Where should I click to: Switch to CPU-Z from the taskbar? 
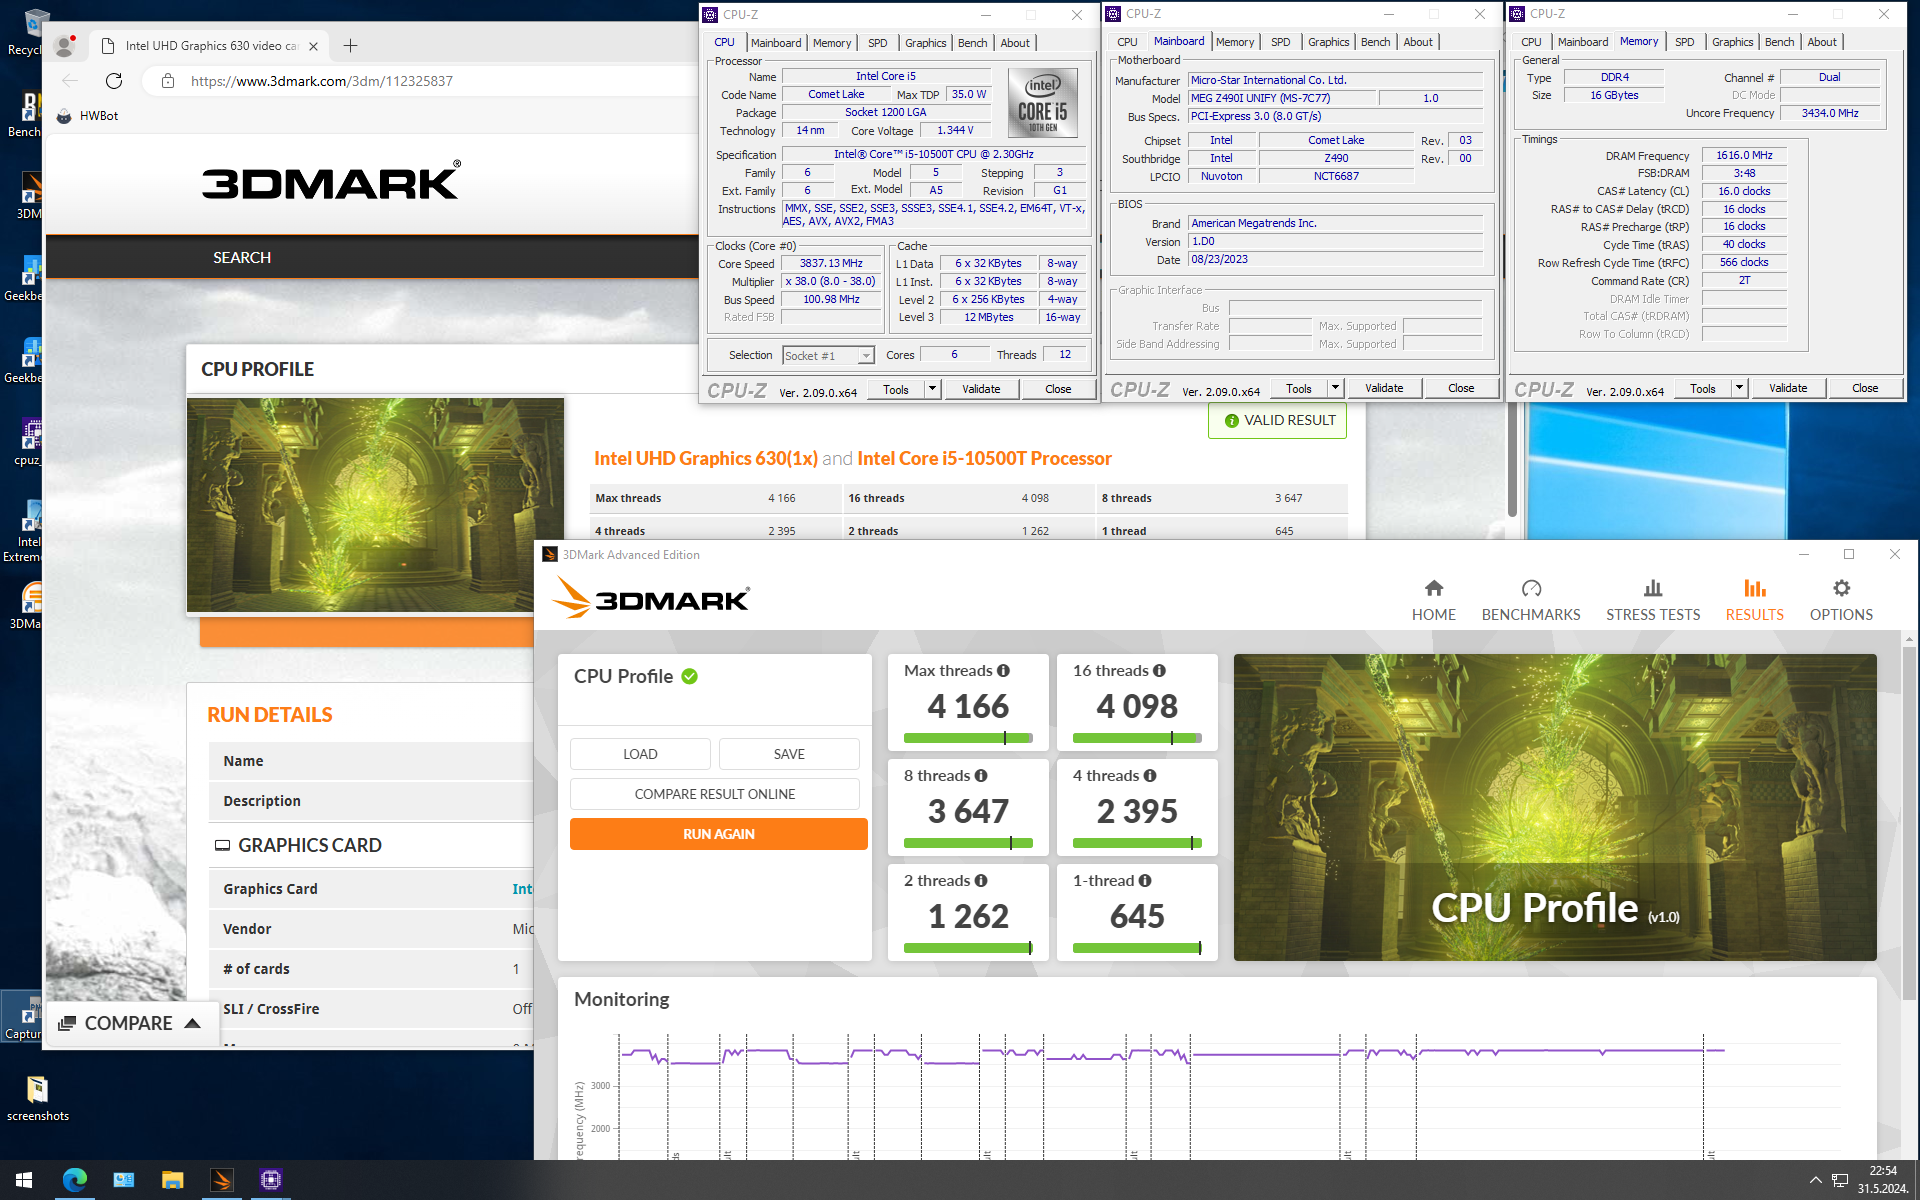[271, 1180]
